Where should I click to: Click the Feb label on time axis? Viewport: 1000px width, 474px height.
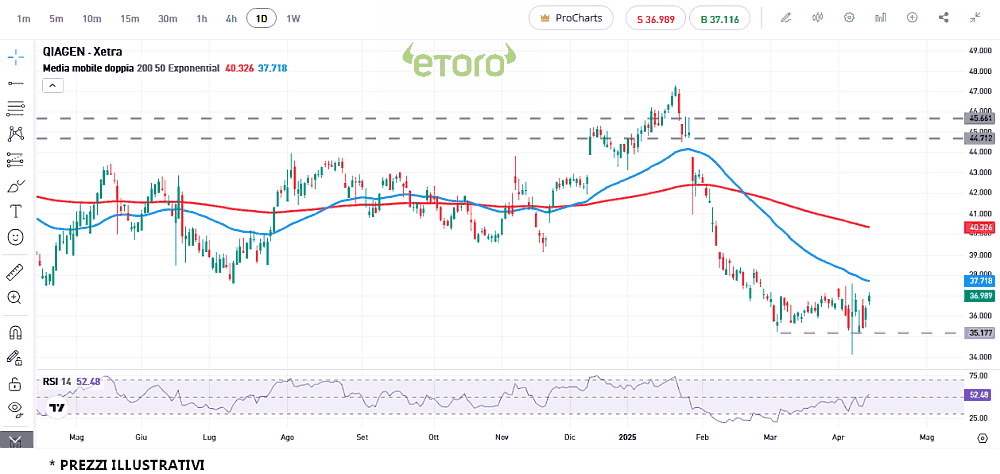(702, 438)
